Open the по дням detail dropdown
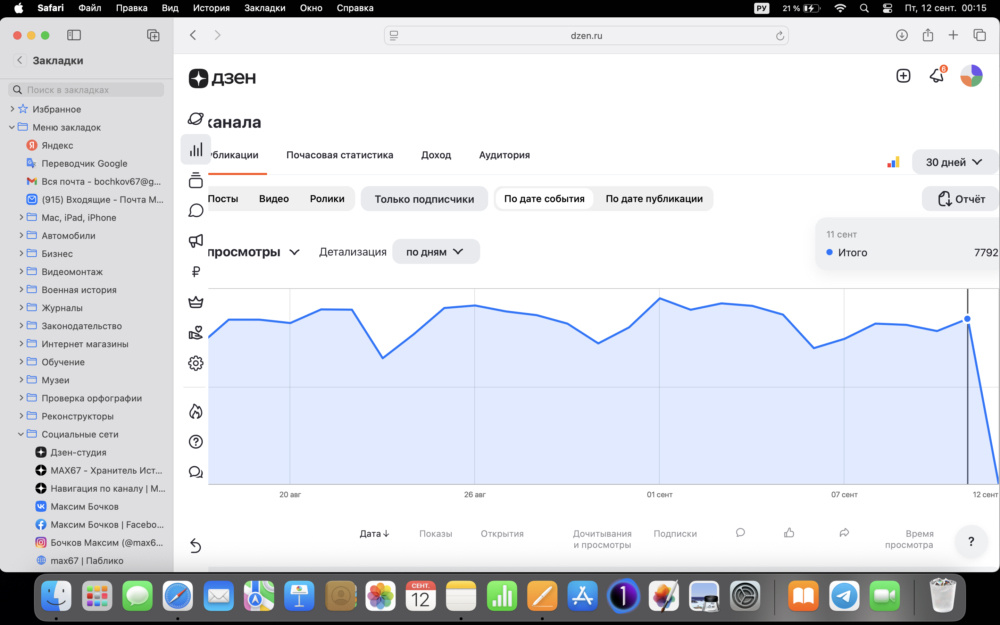Screen dimensions: 1000x625 (x=436, y=252)
